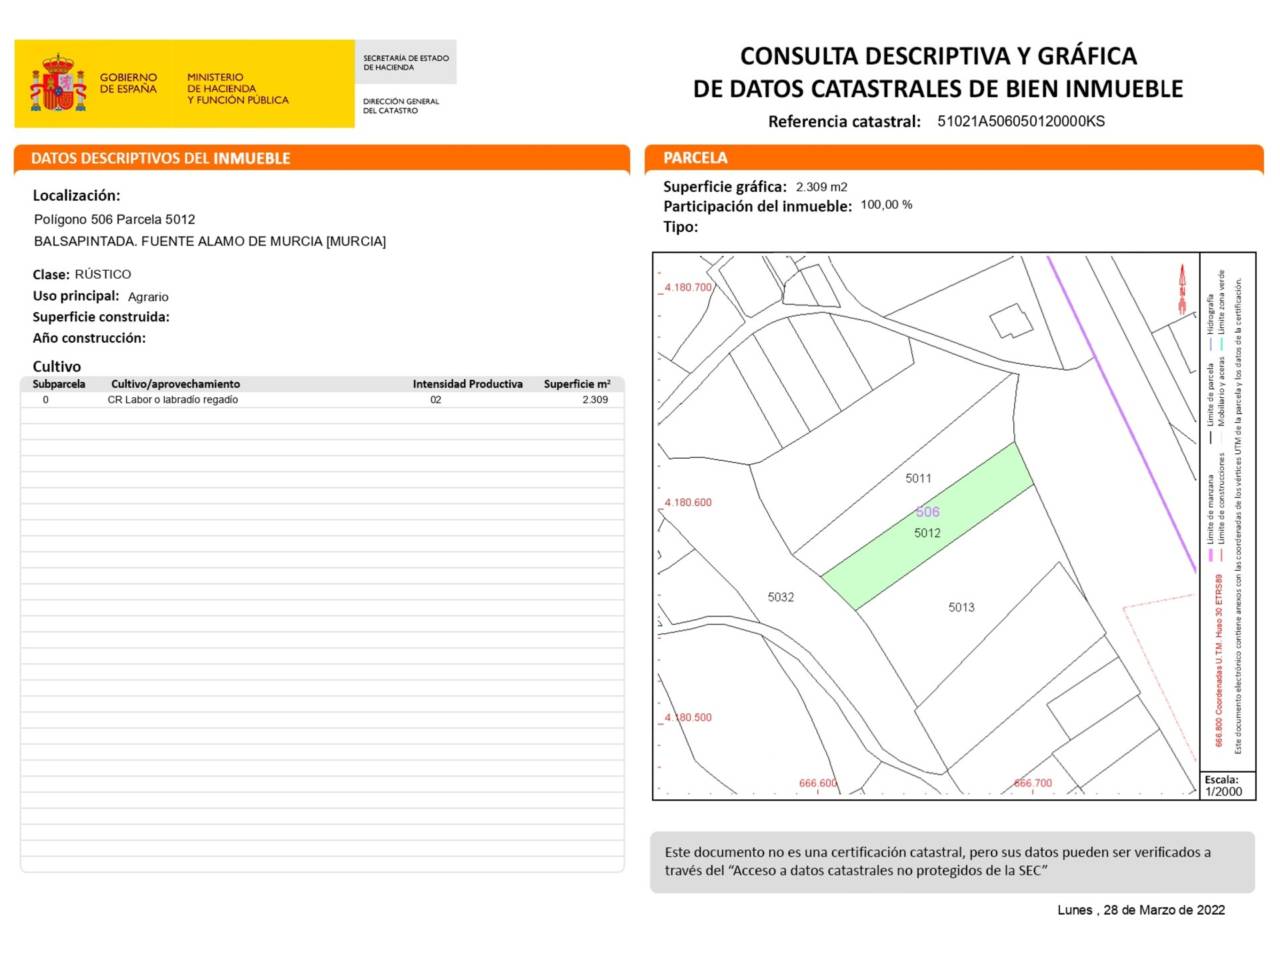1280x960 pixels.
Task: Click the 'Agrario' main use value
Action: click(x=148, y=297)
